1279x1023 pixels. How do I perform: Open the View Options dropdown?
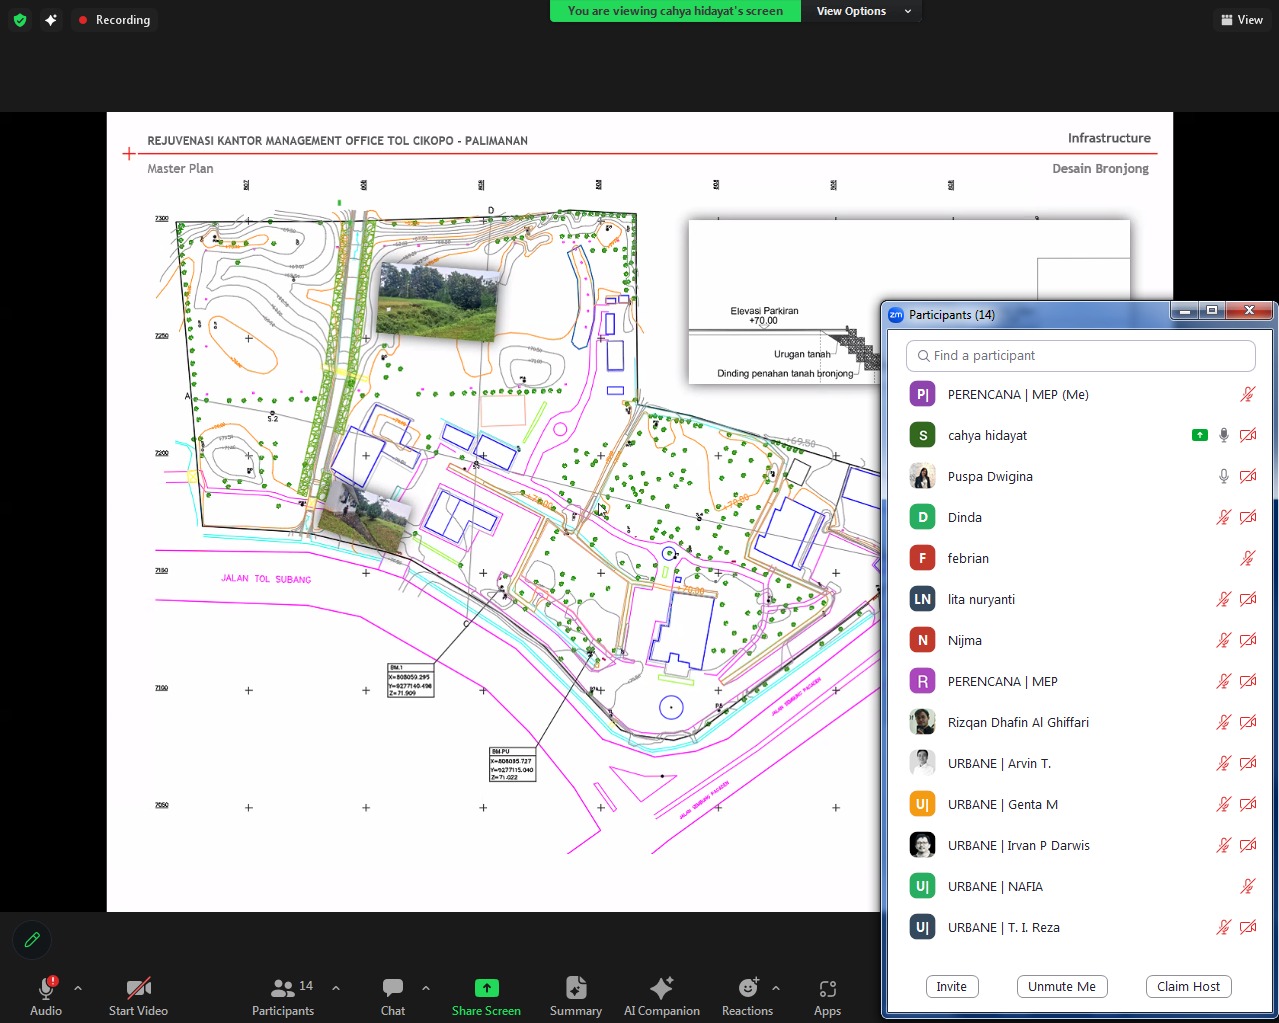tap(862, 11)
